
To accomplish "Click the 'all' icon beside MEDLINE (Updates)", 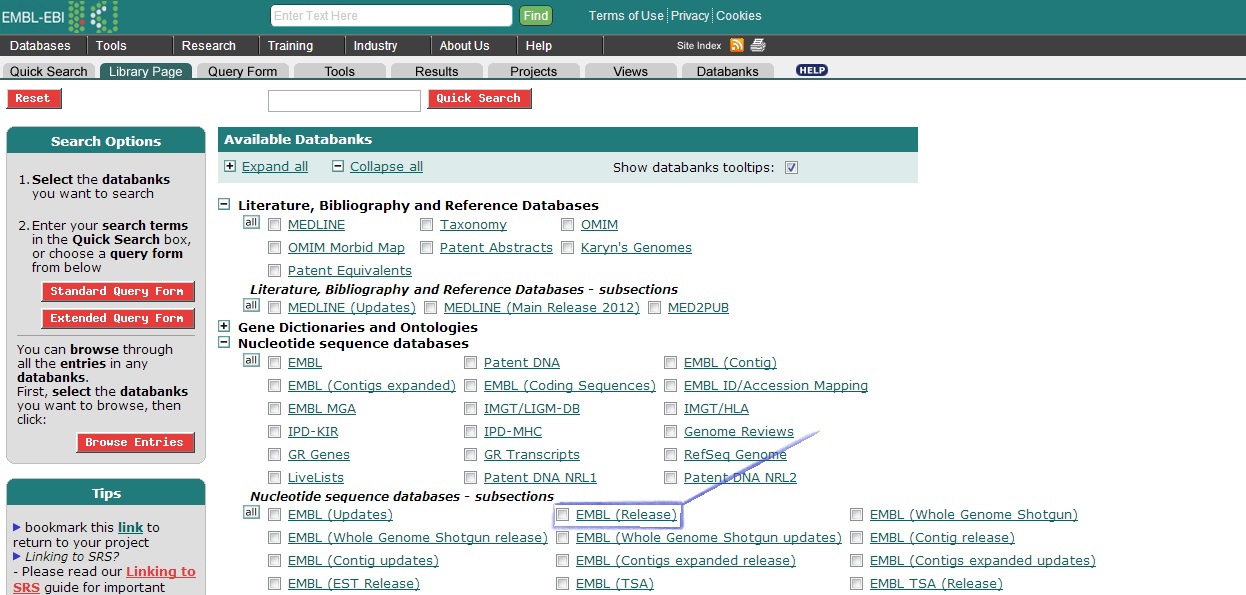I will (251, 306).
